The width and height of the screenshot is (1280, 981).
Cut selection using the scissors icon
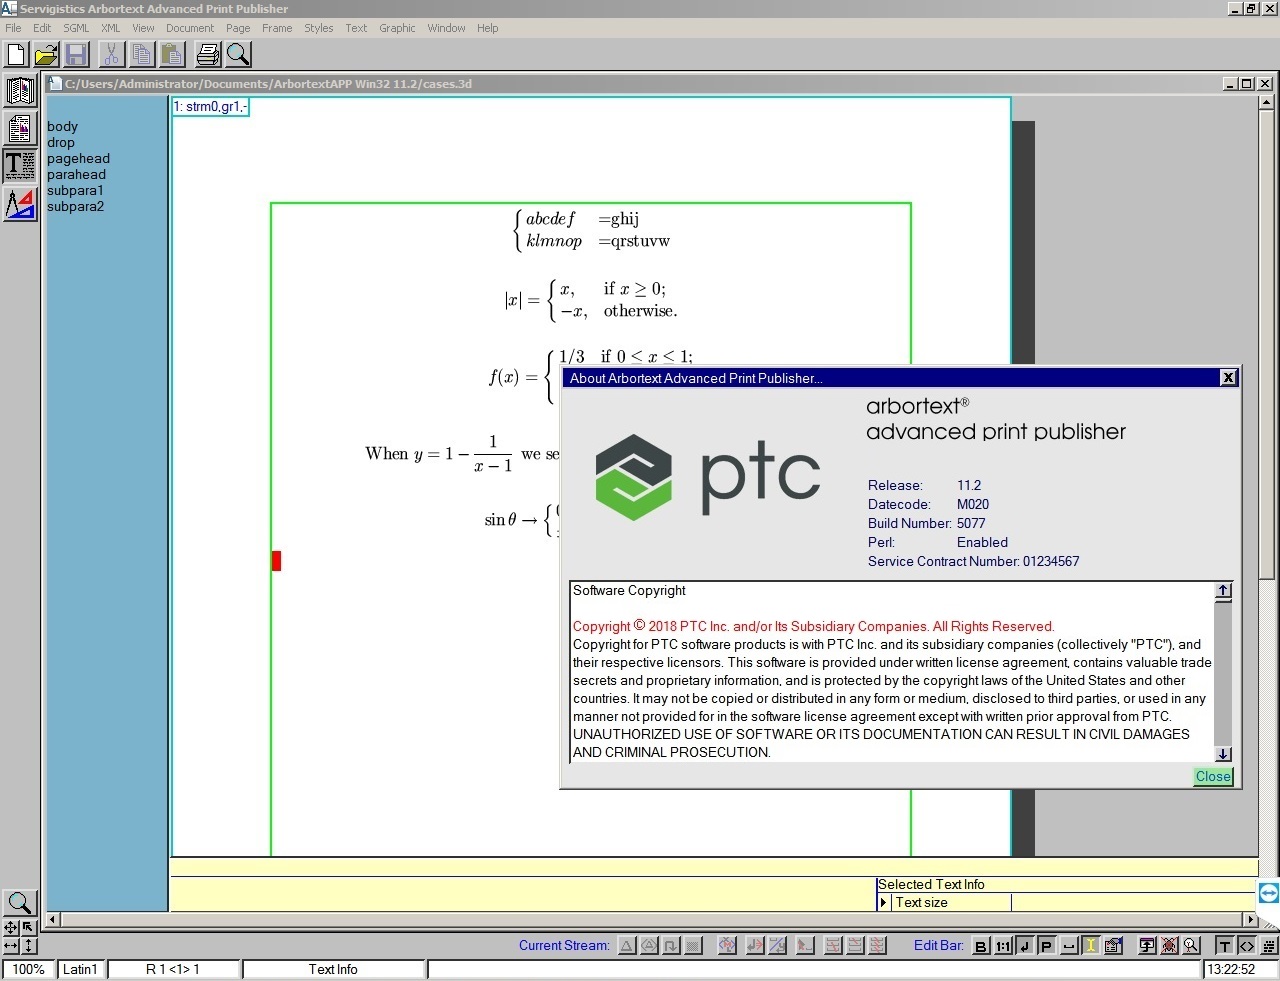click(x=112, y=54)
